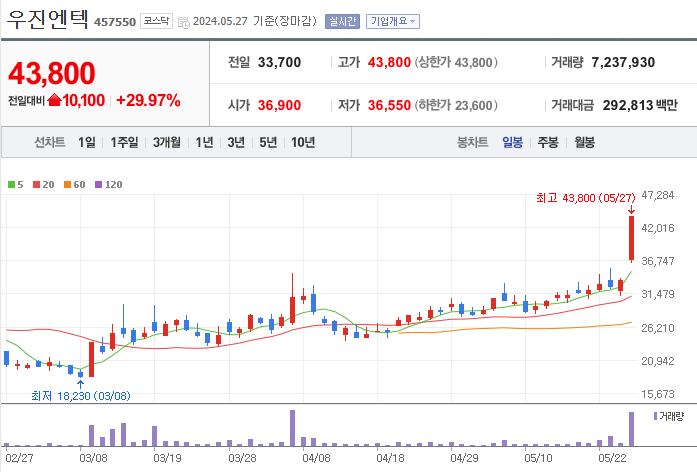Click the low price value 36,550
Viewport: 697px width, 472px height.
pyautogui.click(x=389, y=105)
